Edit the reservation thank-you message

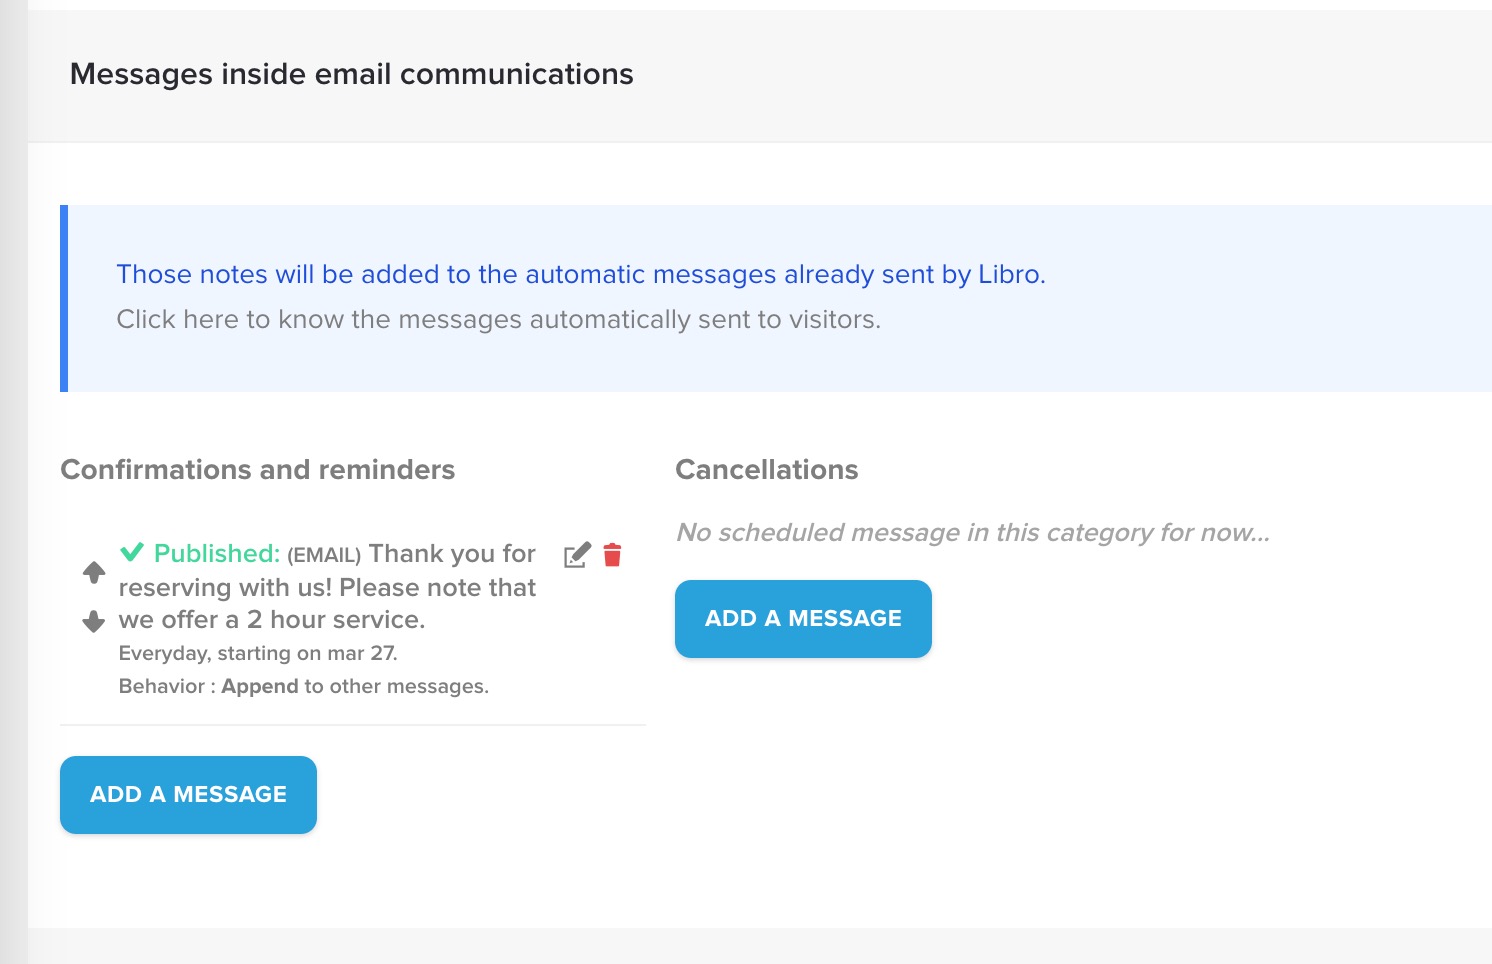coord(577,555)
